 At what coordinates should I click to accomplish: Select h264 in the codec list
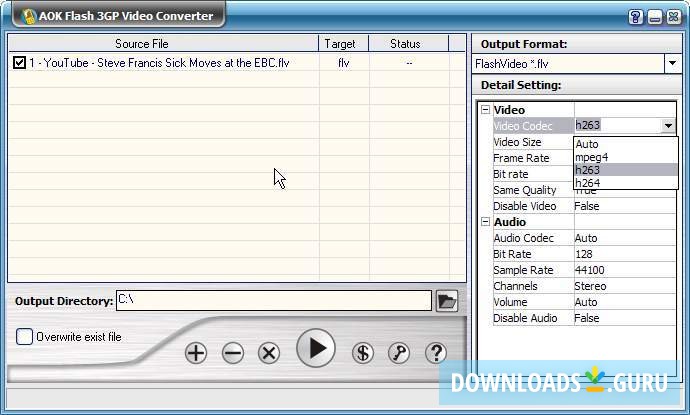625,183
